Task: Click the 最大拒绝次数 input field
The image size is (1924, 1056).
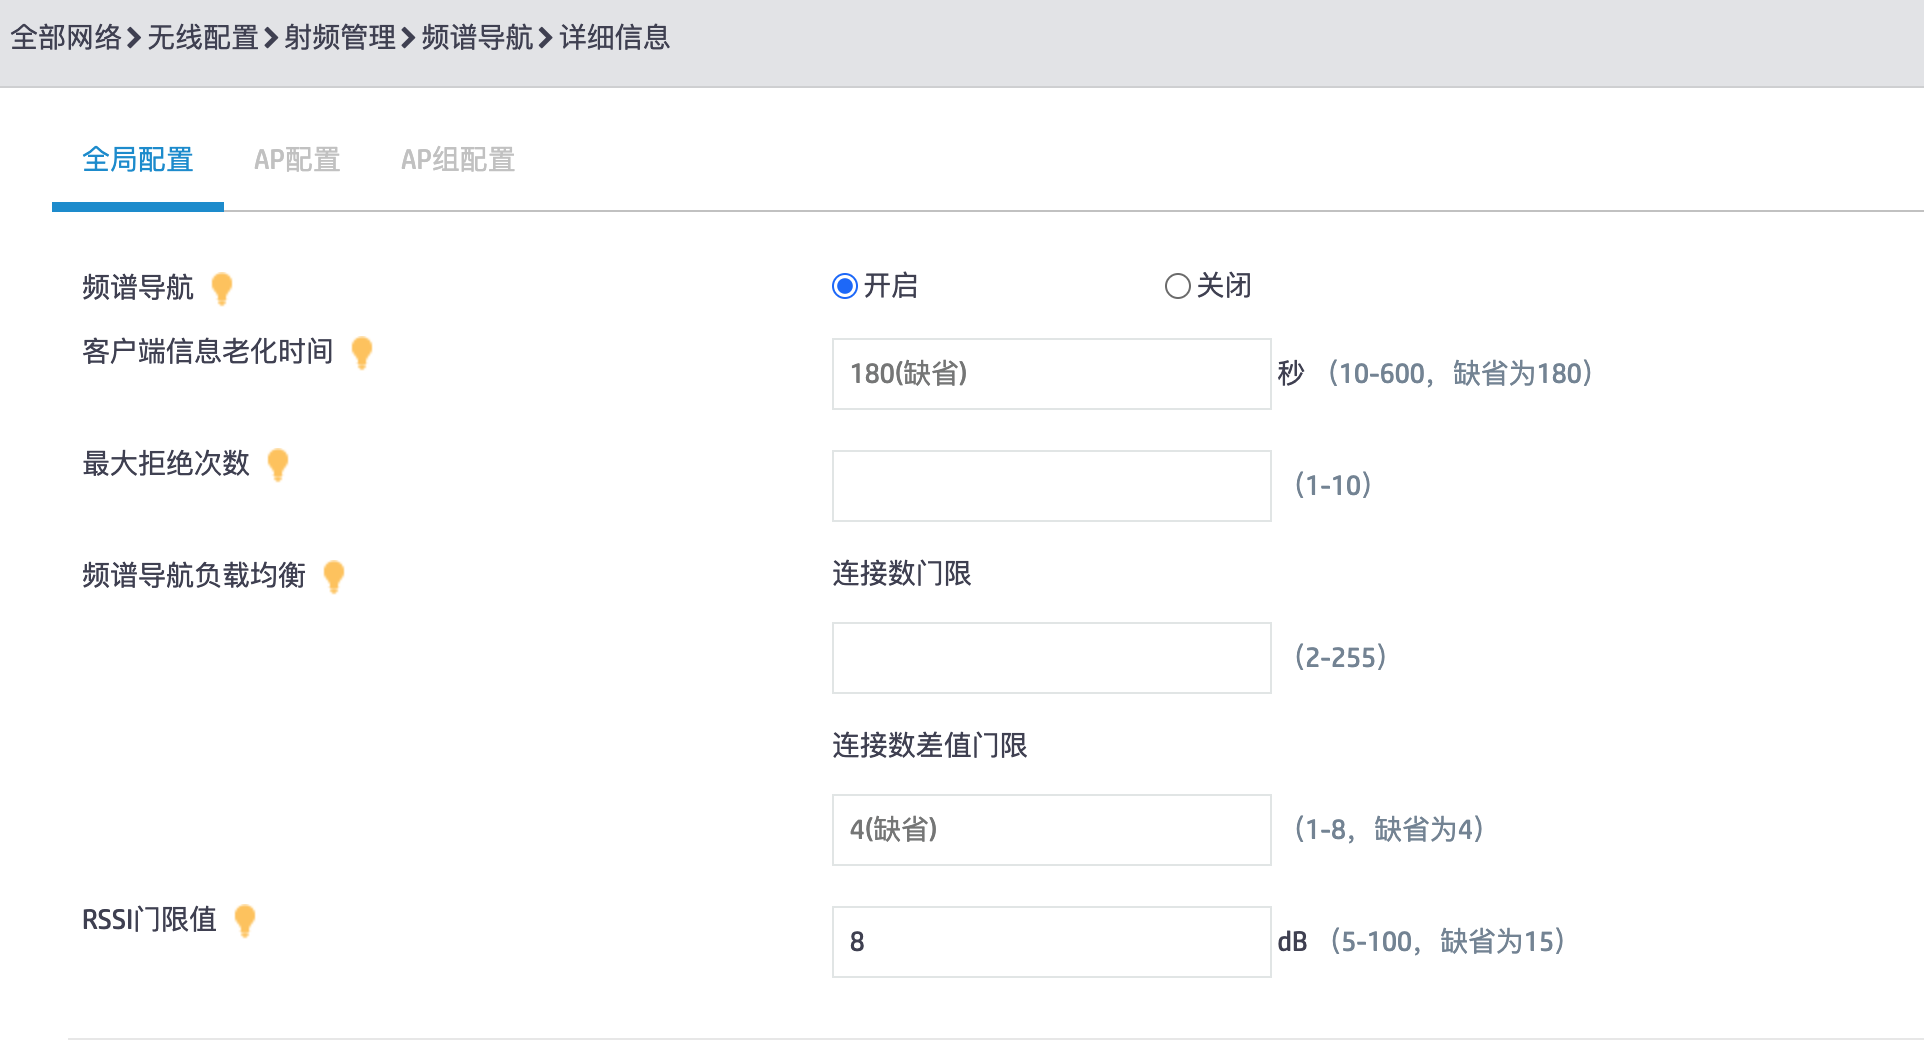Action: (1051, 486)
